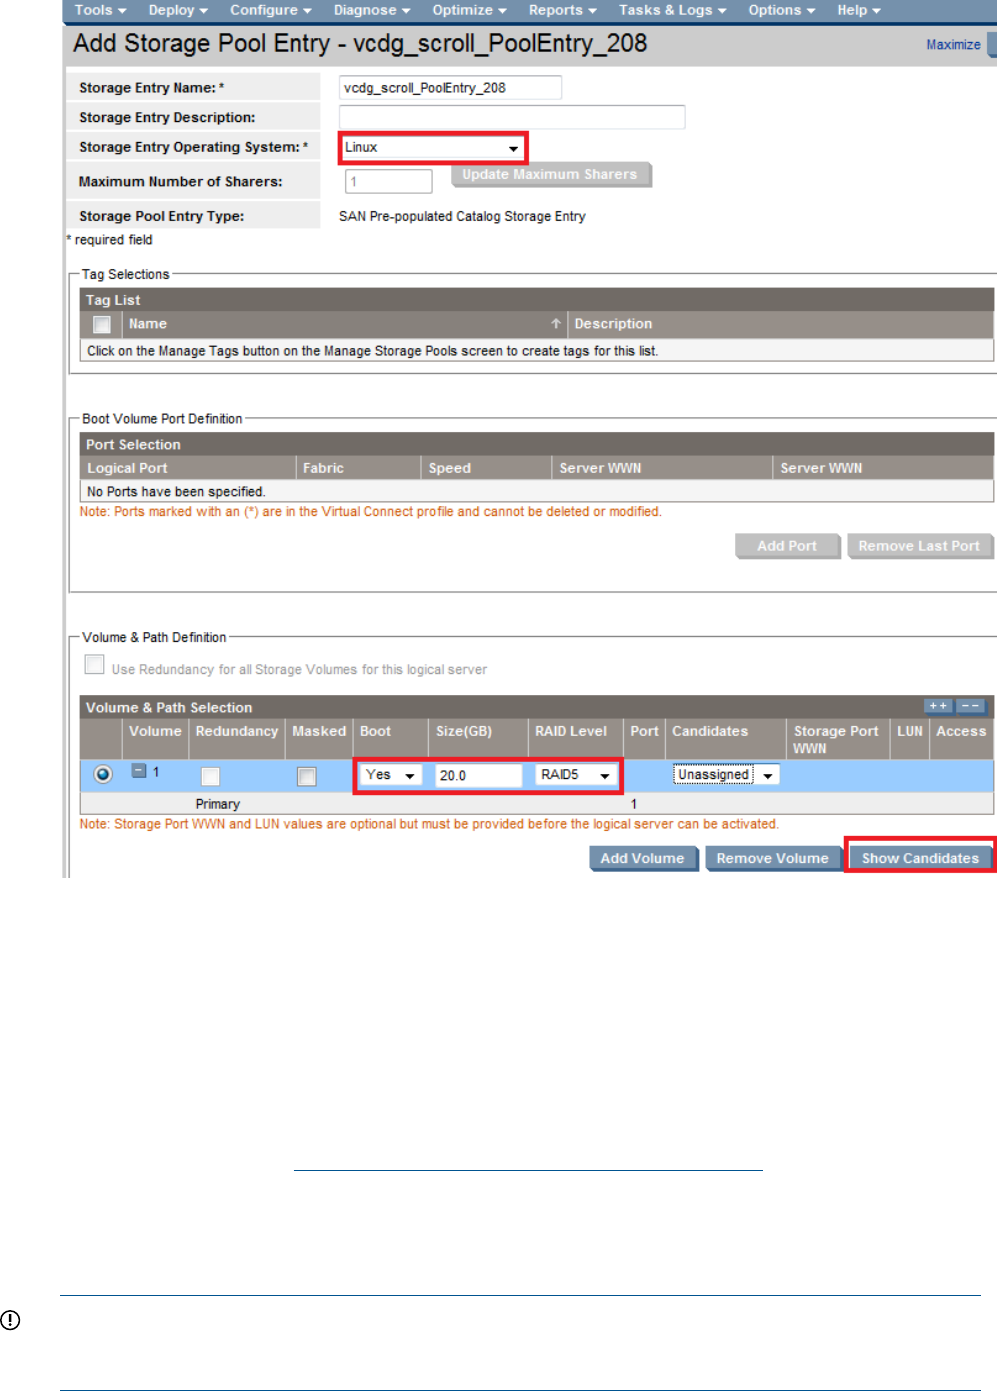Click the Storage Port WWN column header

click(836, 739)
